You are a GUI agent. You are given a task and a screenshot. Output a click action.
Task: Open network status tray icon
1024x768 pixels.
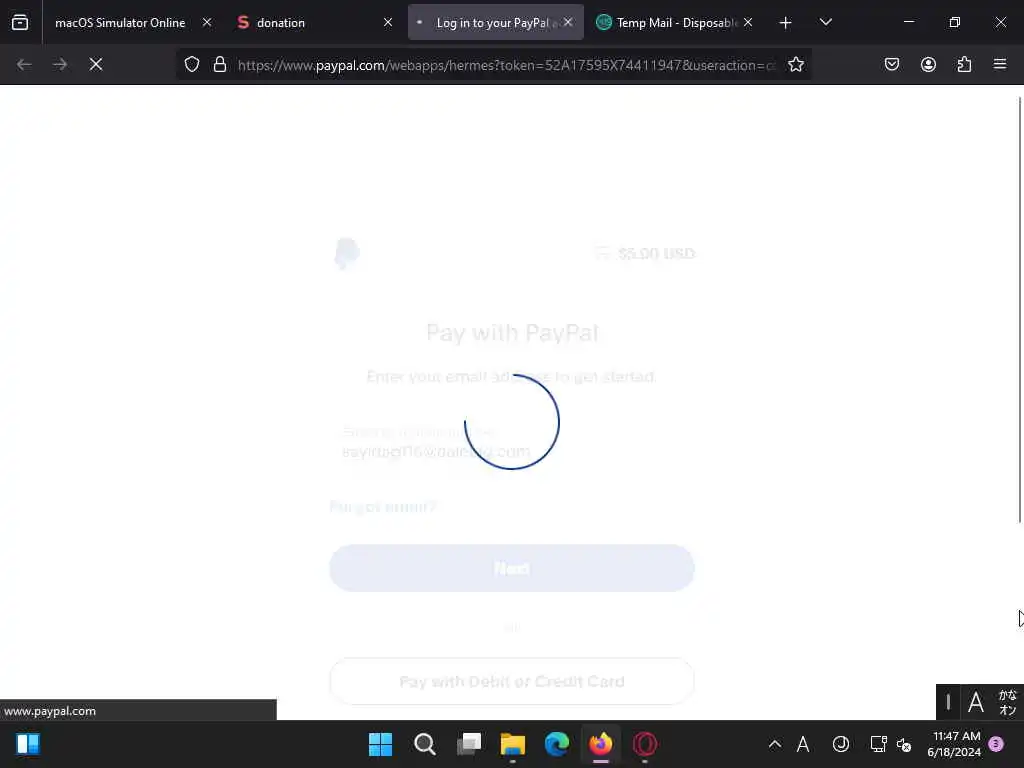tap(878, 744)
